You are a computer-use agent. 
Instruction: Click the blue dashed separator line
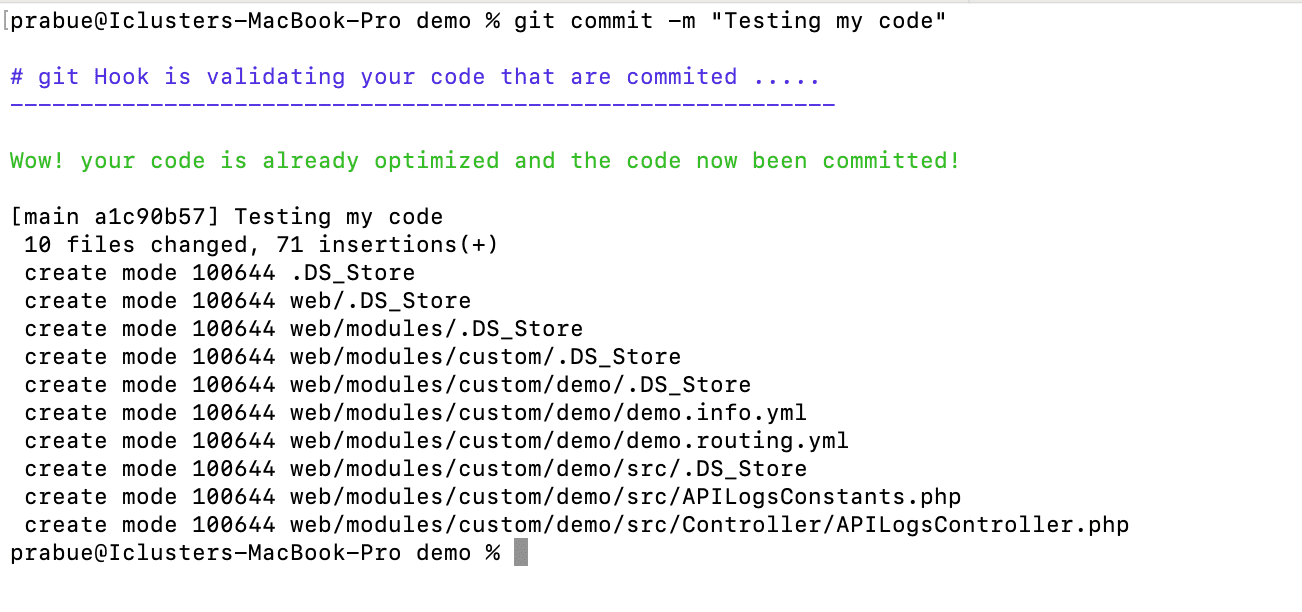pos(422,104)
